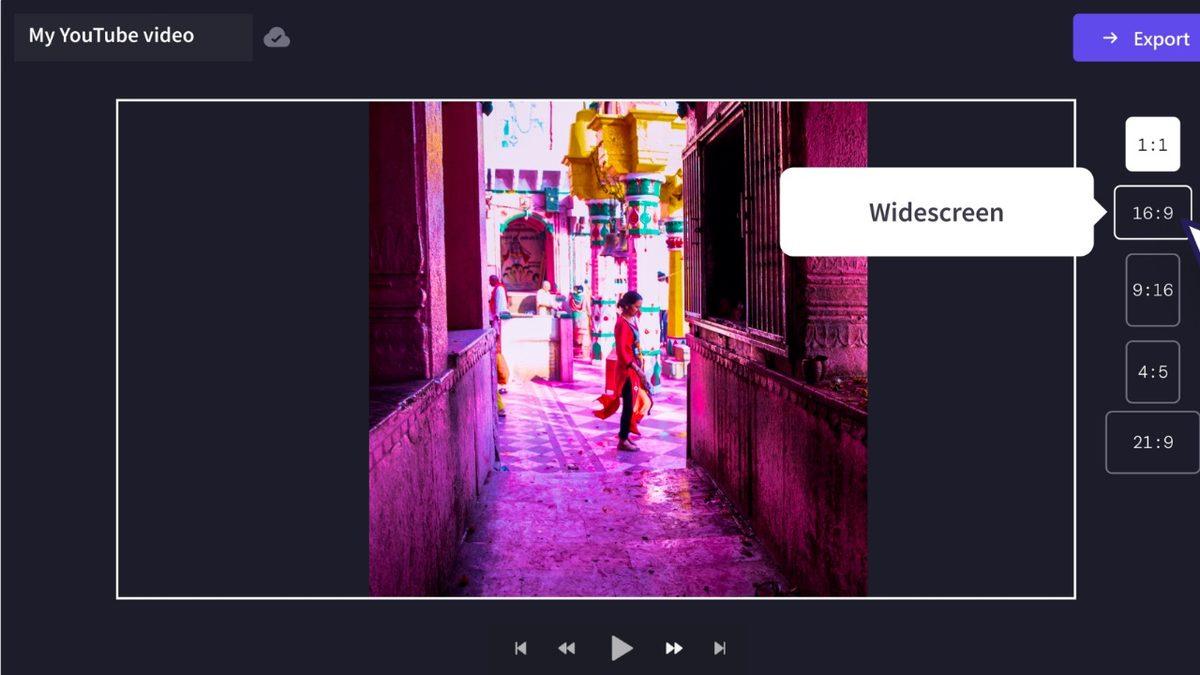The width and height of the screenshot is (1200, 675).
Task: Set the 21:9 cinematic aspect ratio
Action: pyautogui.click(x=1152, y=442)
